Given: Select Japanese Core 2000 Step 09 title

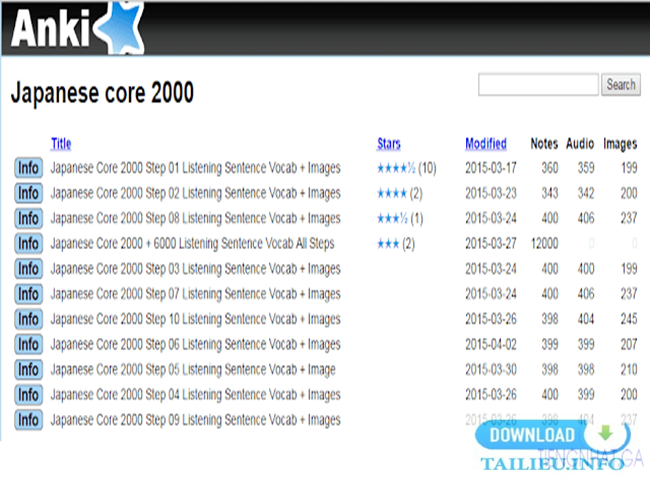Looking at the screenshot, I should (195, 420).
